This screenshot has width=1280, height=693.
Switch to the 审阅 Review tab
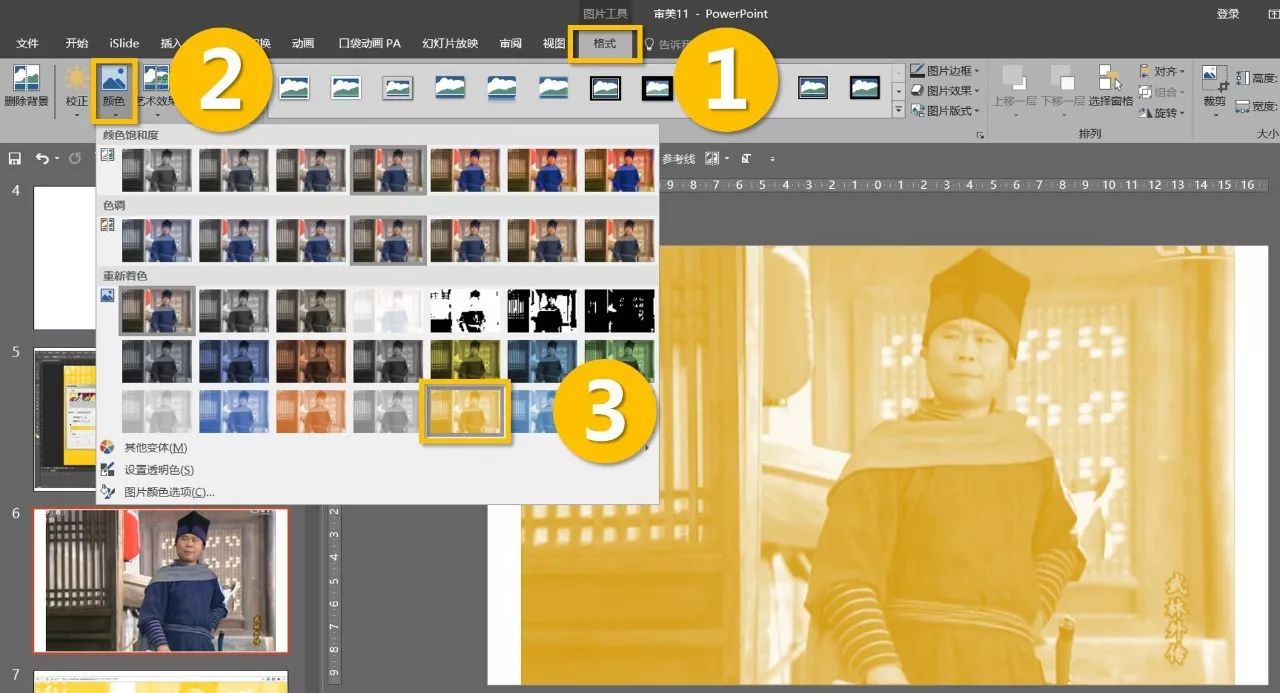pyautogui.click(x=511, y=44)
